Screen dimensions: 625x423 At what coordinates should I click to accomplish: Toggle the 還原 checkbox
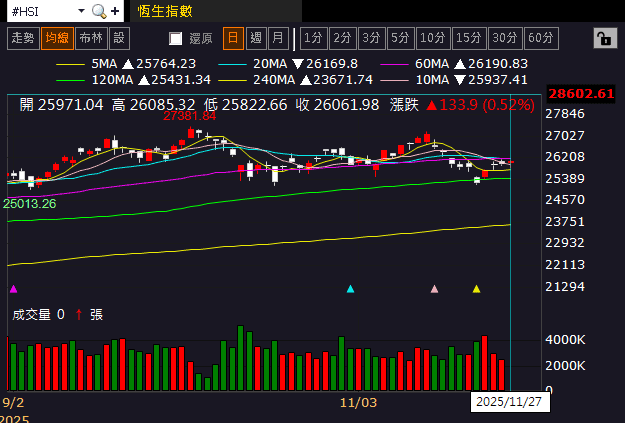click(176, 38)
